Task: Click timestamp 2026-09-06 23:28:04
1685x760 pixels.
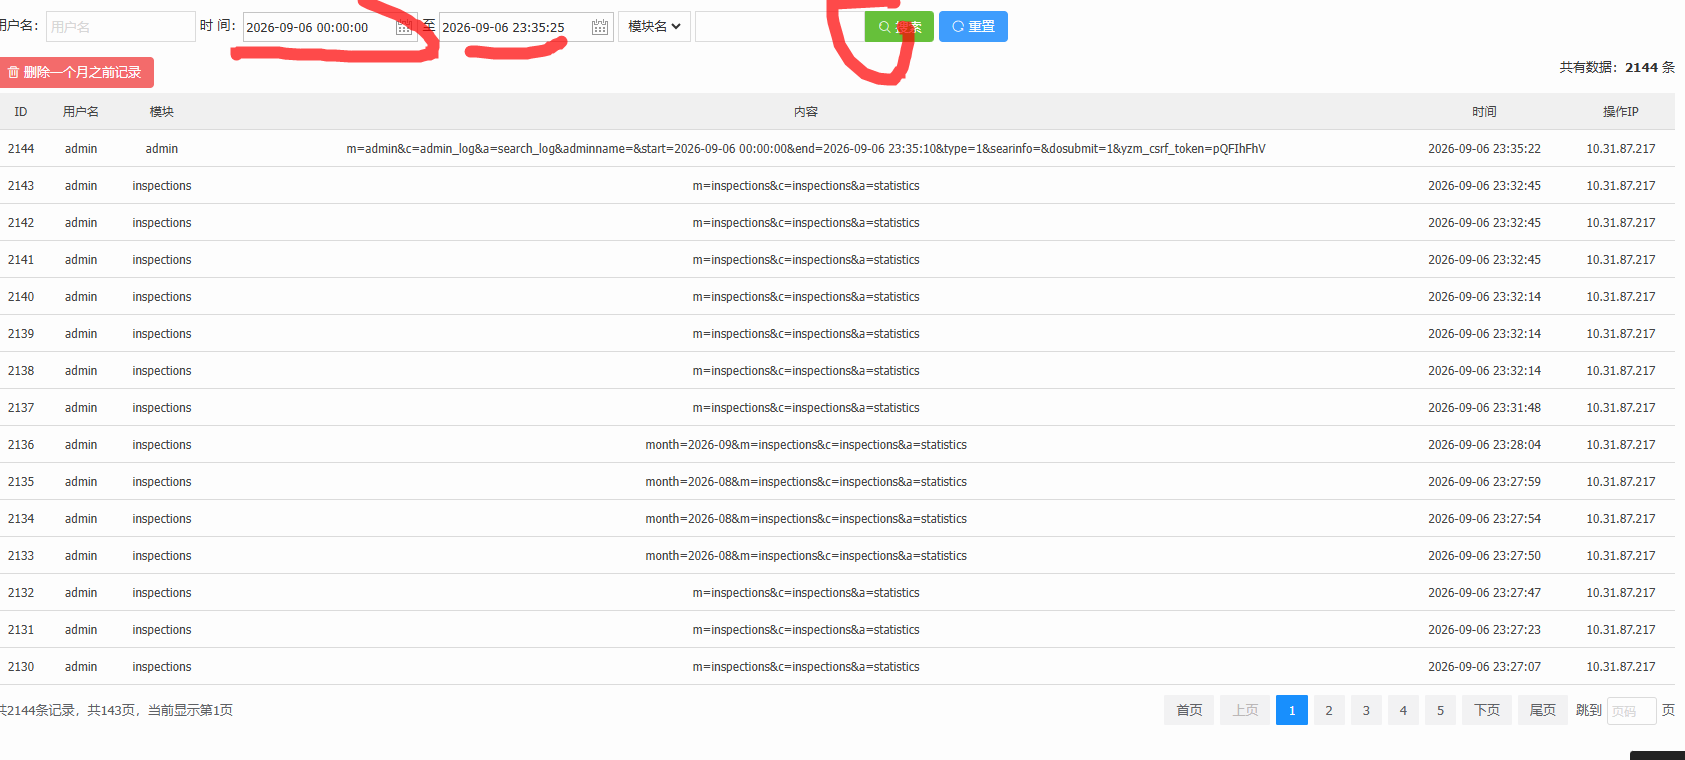Action: tap(1484, 445)
